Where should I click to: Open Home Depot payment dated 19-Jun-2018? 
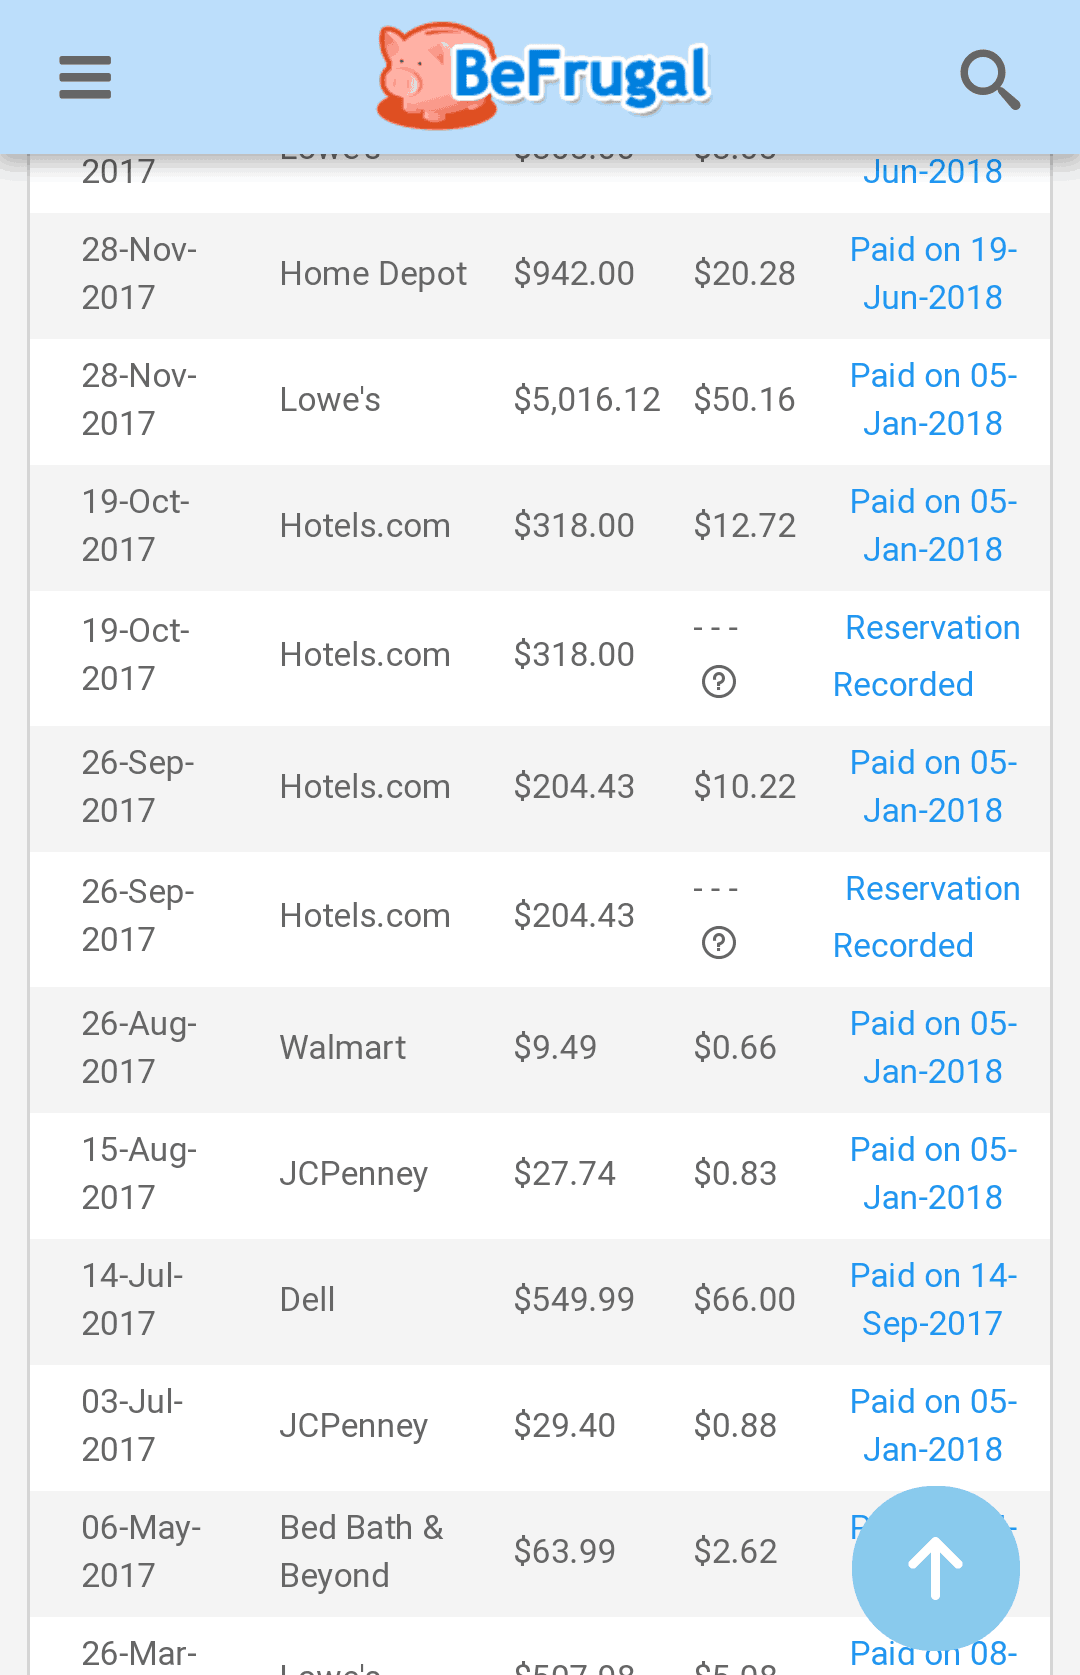(932, 274)
